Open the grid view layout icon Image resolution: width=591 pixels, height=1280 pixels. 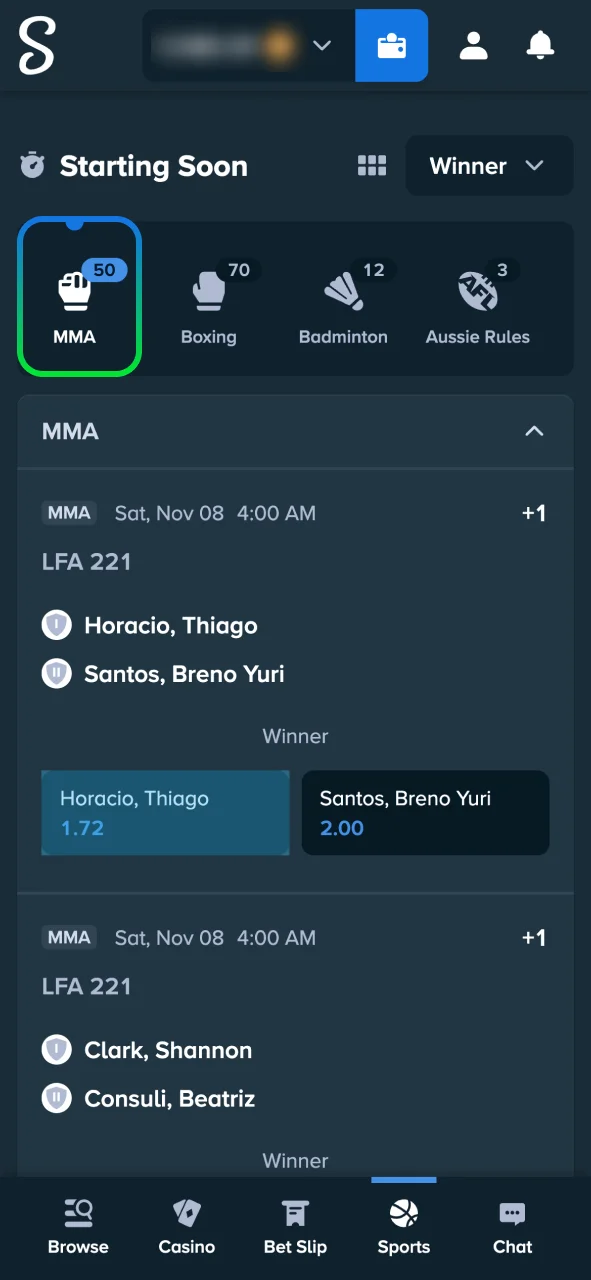click(372, 166)
